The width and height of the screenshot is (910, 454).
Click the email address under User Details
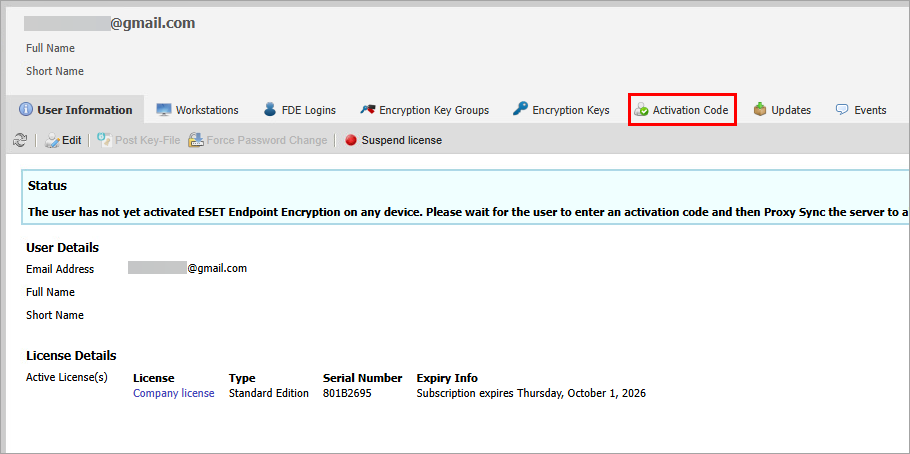(x=187, y=268)
